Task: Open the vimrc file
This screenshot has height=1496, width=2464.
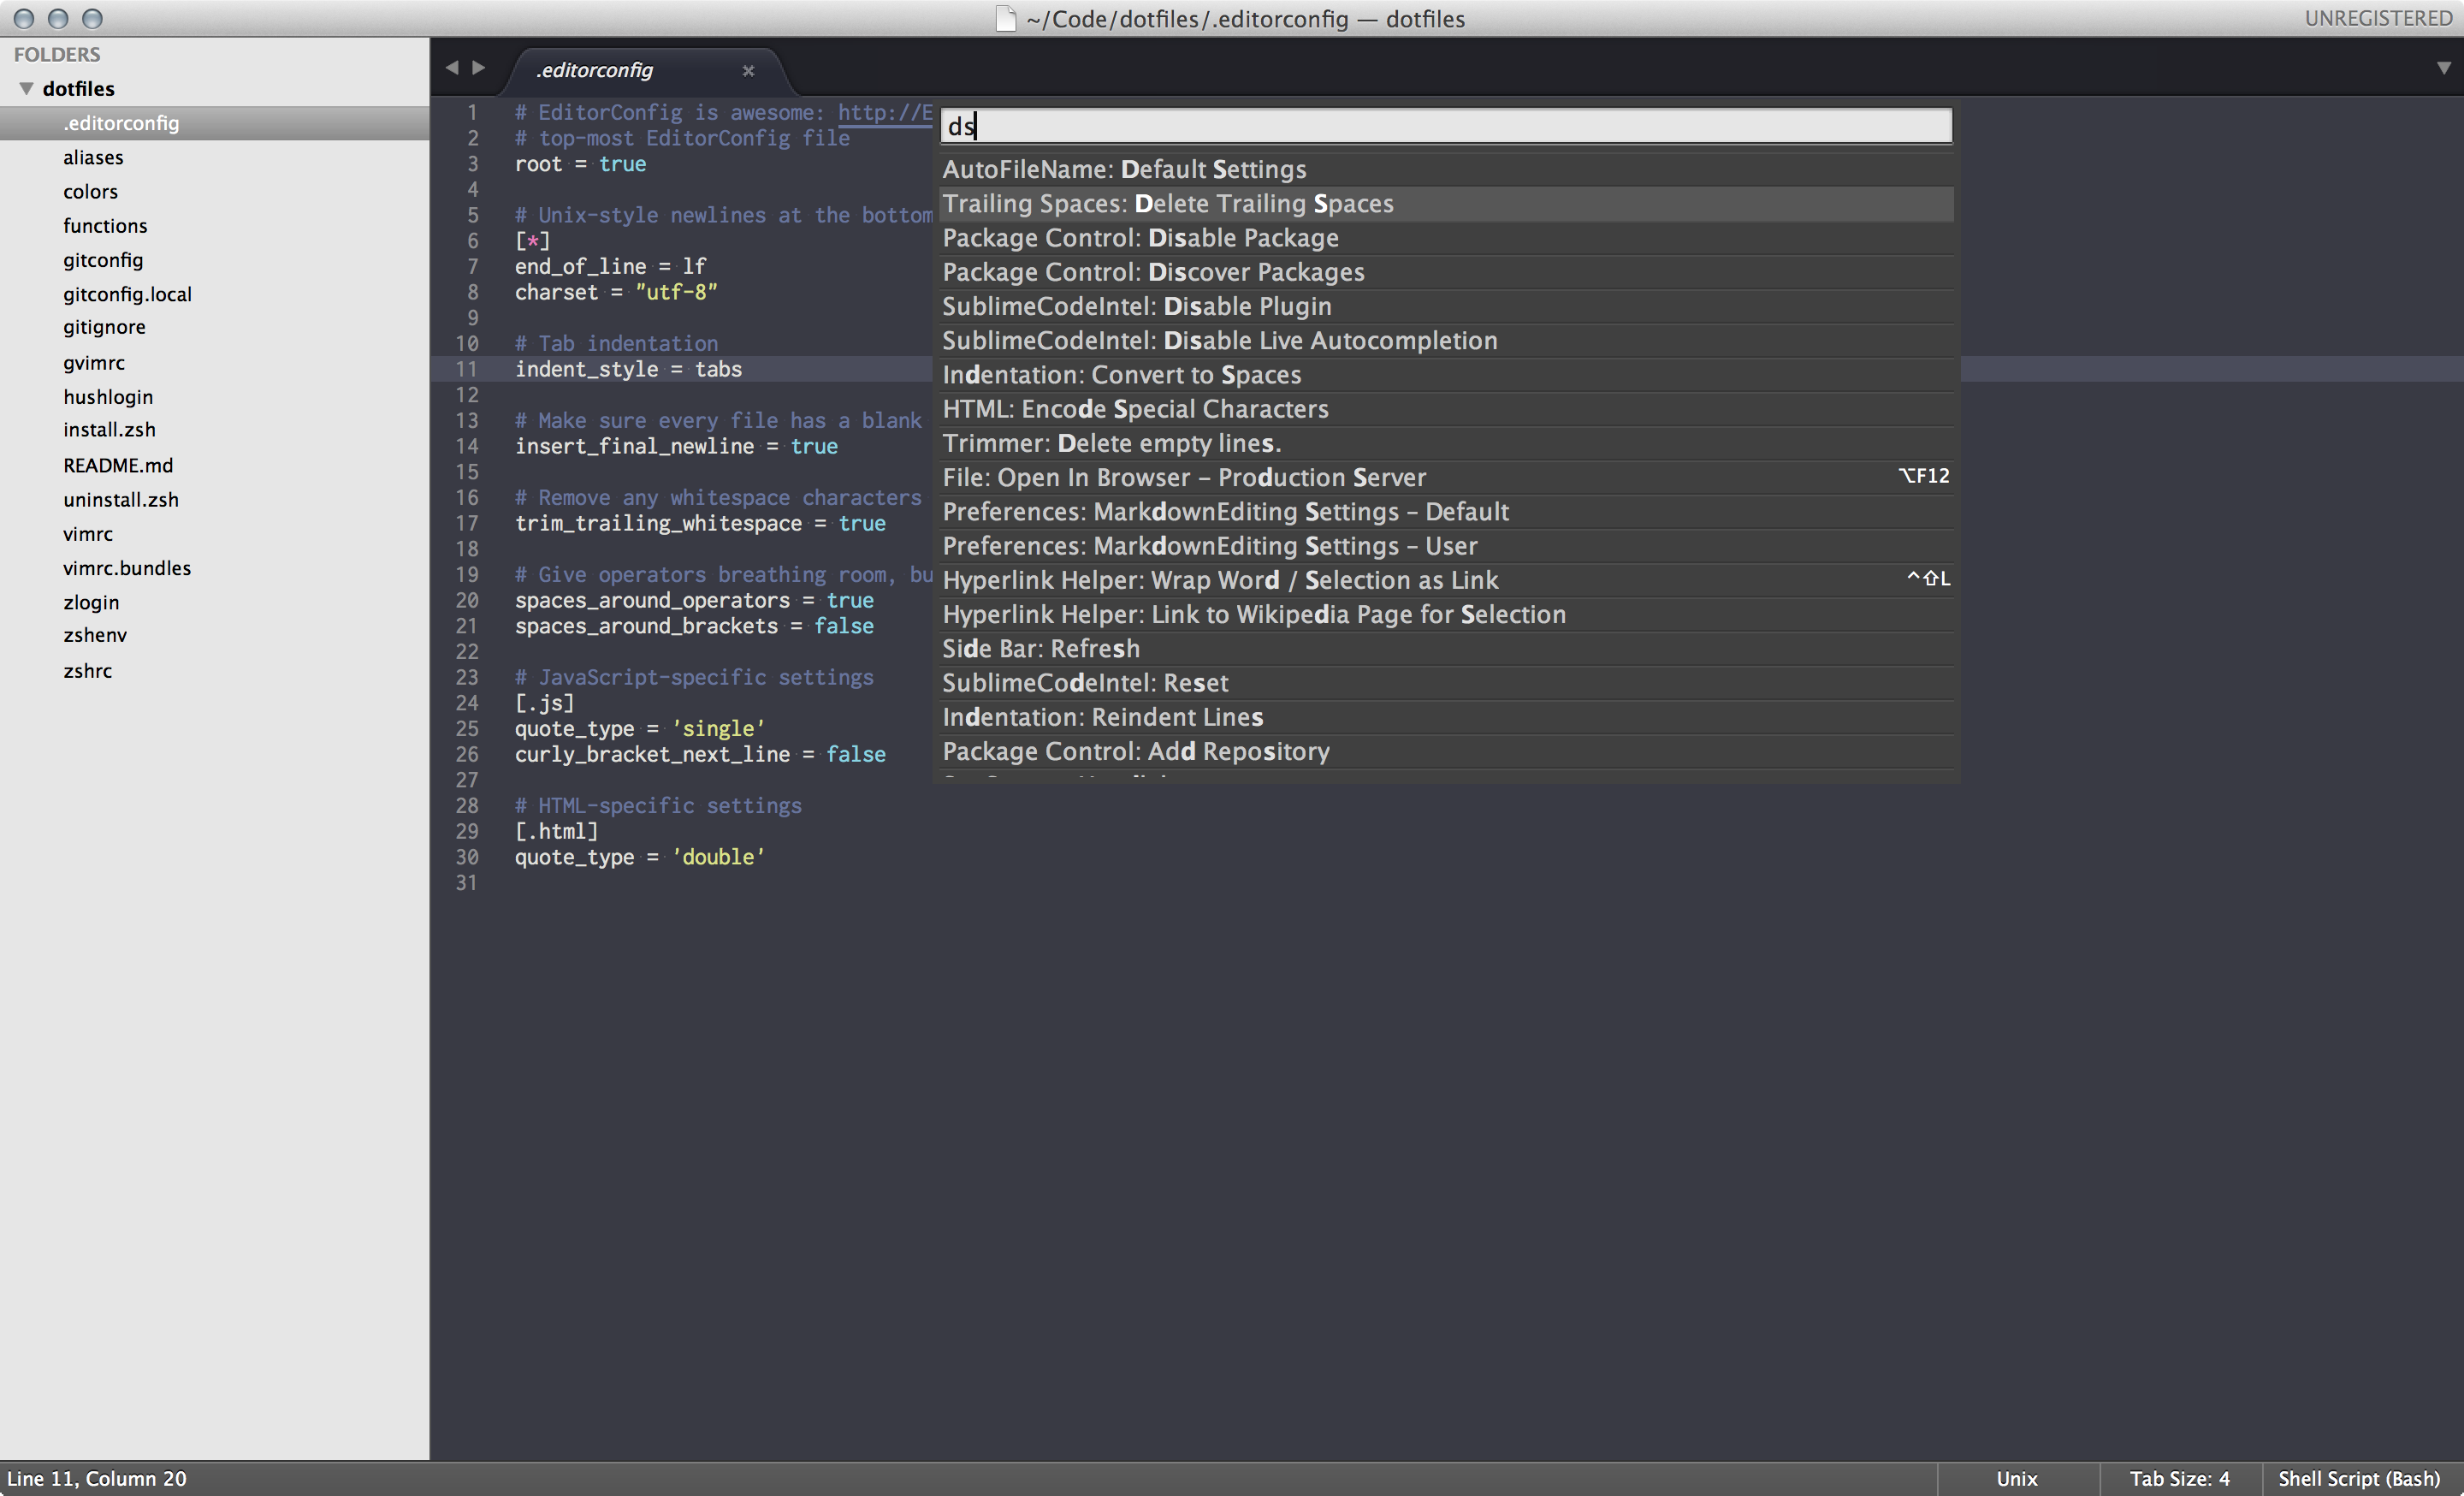Action: [88, 533]
